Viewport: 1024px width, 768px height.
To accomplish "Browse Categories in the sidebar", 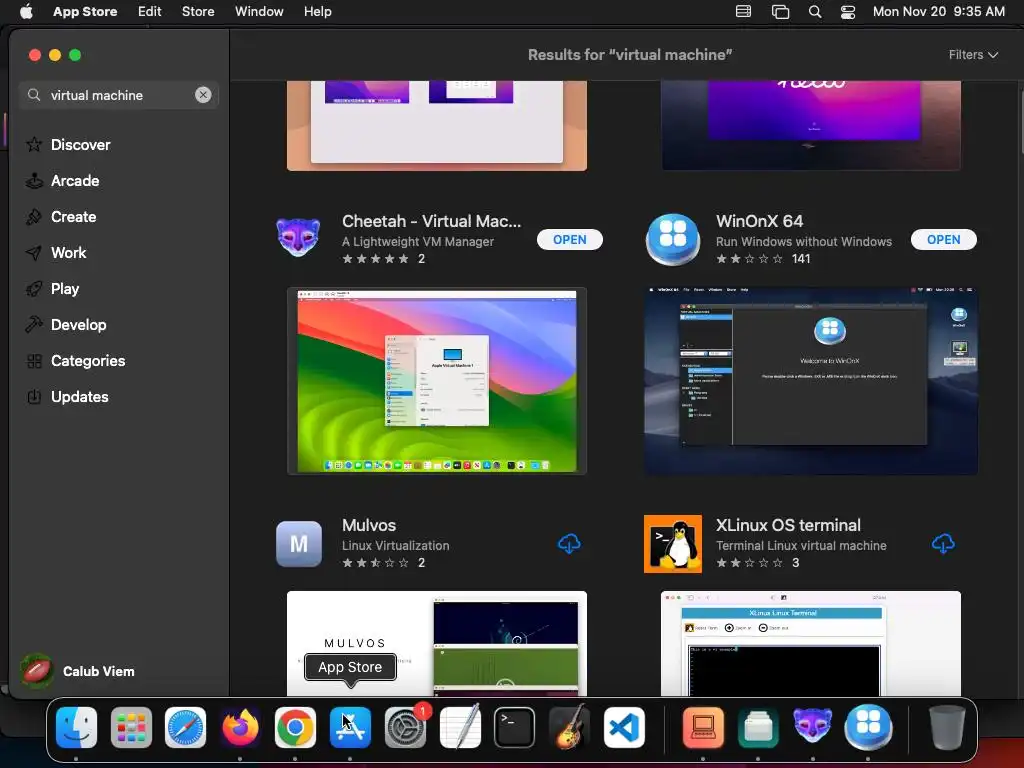I will (88, 360).
